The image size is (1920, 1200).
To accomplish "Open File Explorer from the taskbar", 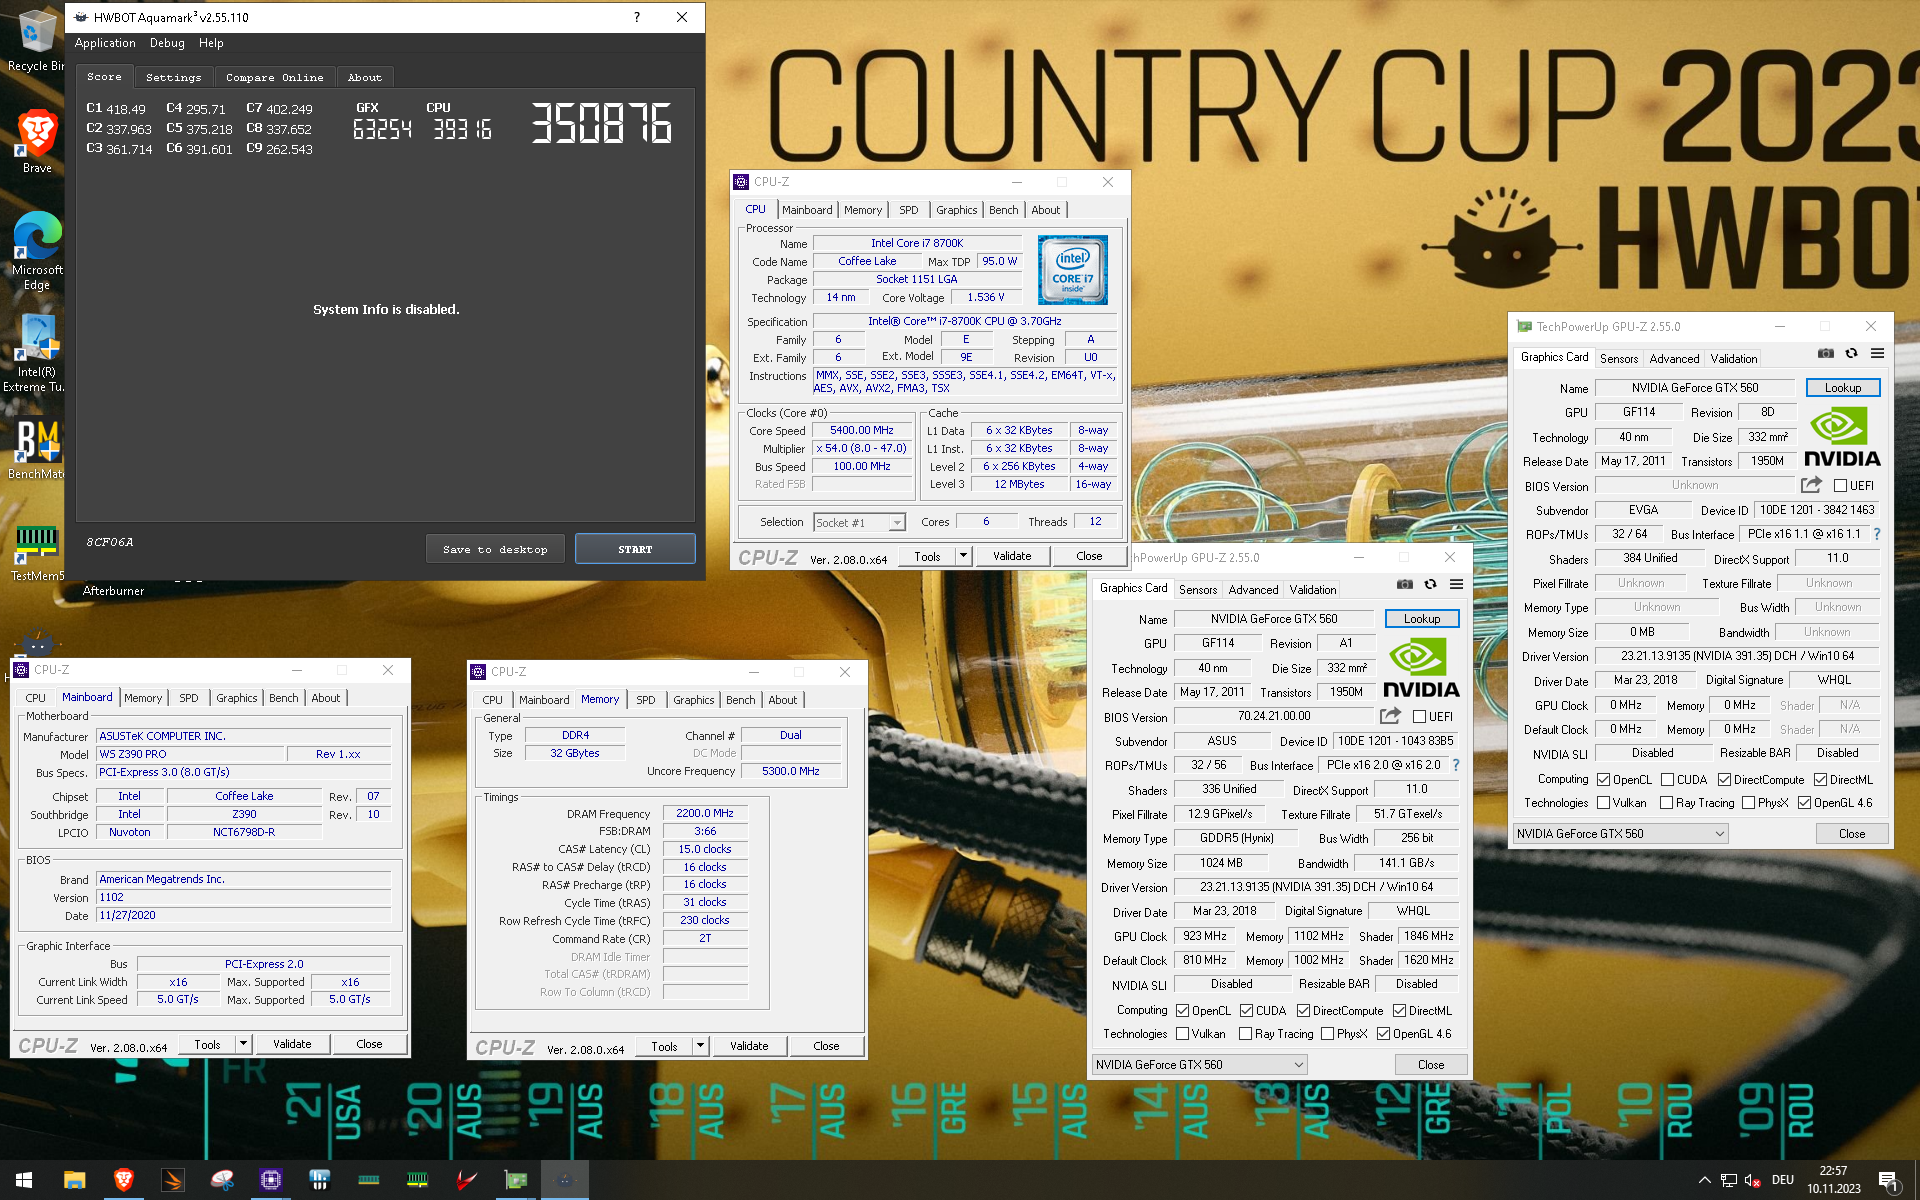I will click(74, 1180).
